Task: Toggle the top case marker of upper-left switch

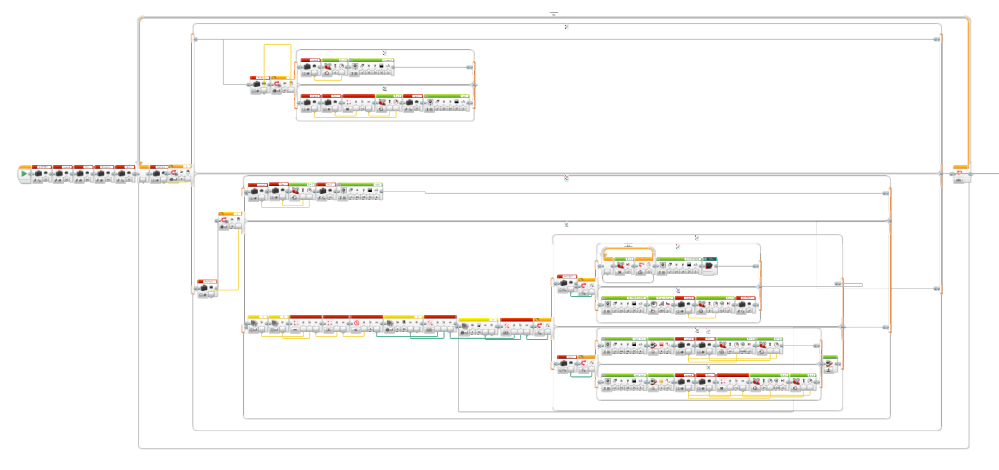Action: click(x=385, y=52)
